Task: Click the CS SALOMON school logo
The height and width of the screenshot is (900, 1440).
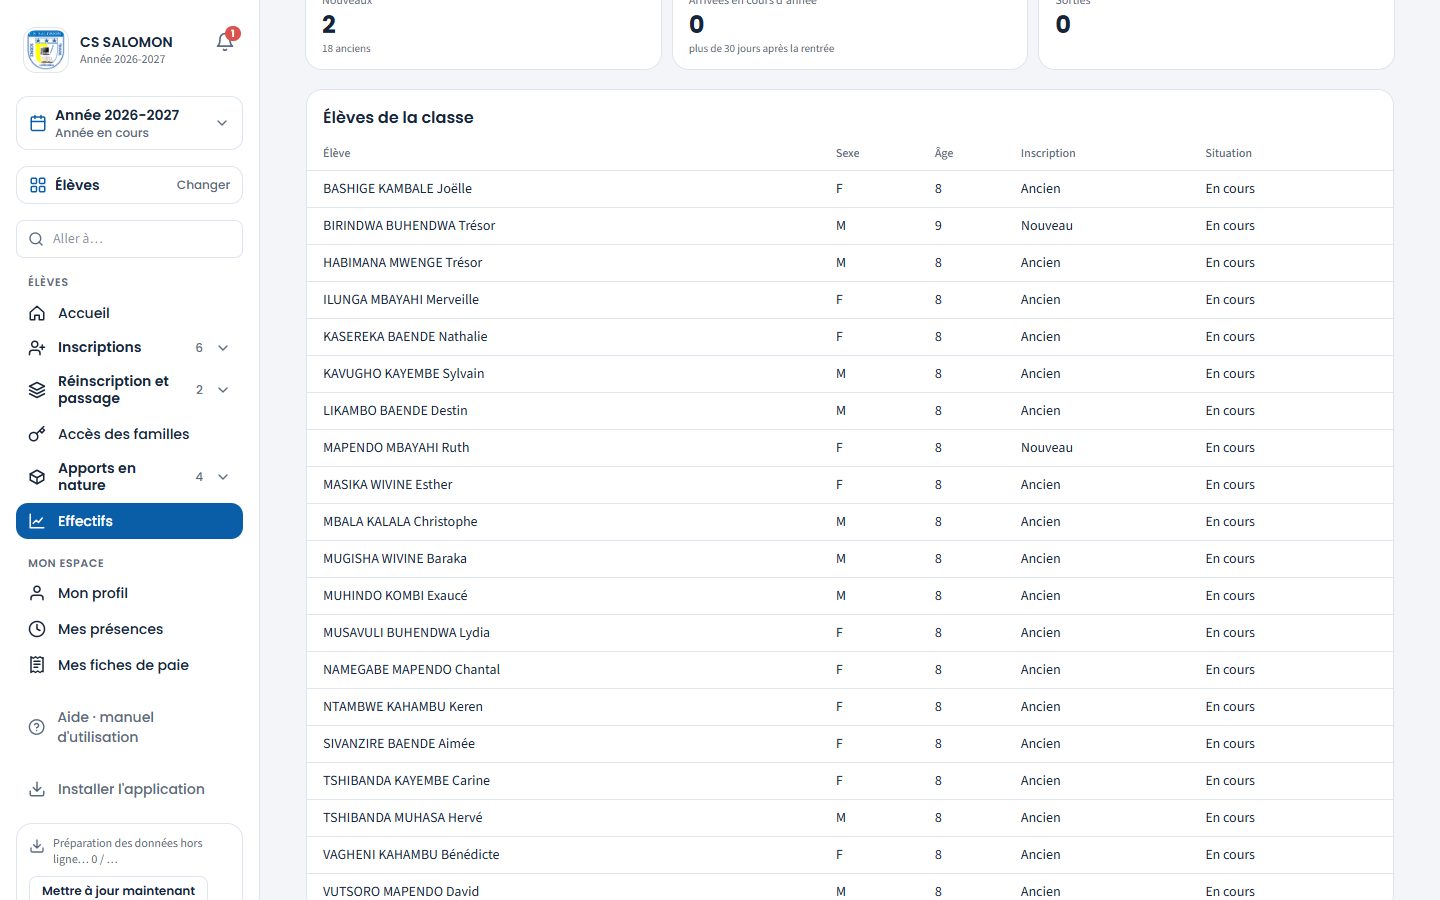Action: pyautogui.click(x=45, y=49)
